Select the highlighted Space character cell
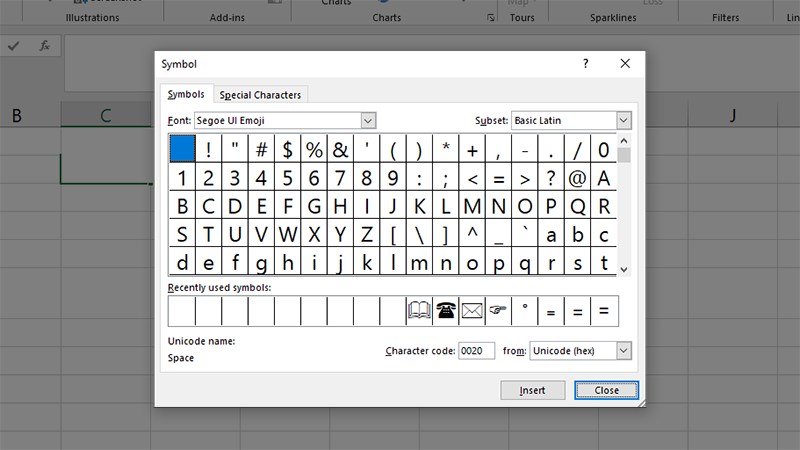Viewport: 800px width, 450px height. click(x=181, y=150)
